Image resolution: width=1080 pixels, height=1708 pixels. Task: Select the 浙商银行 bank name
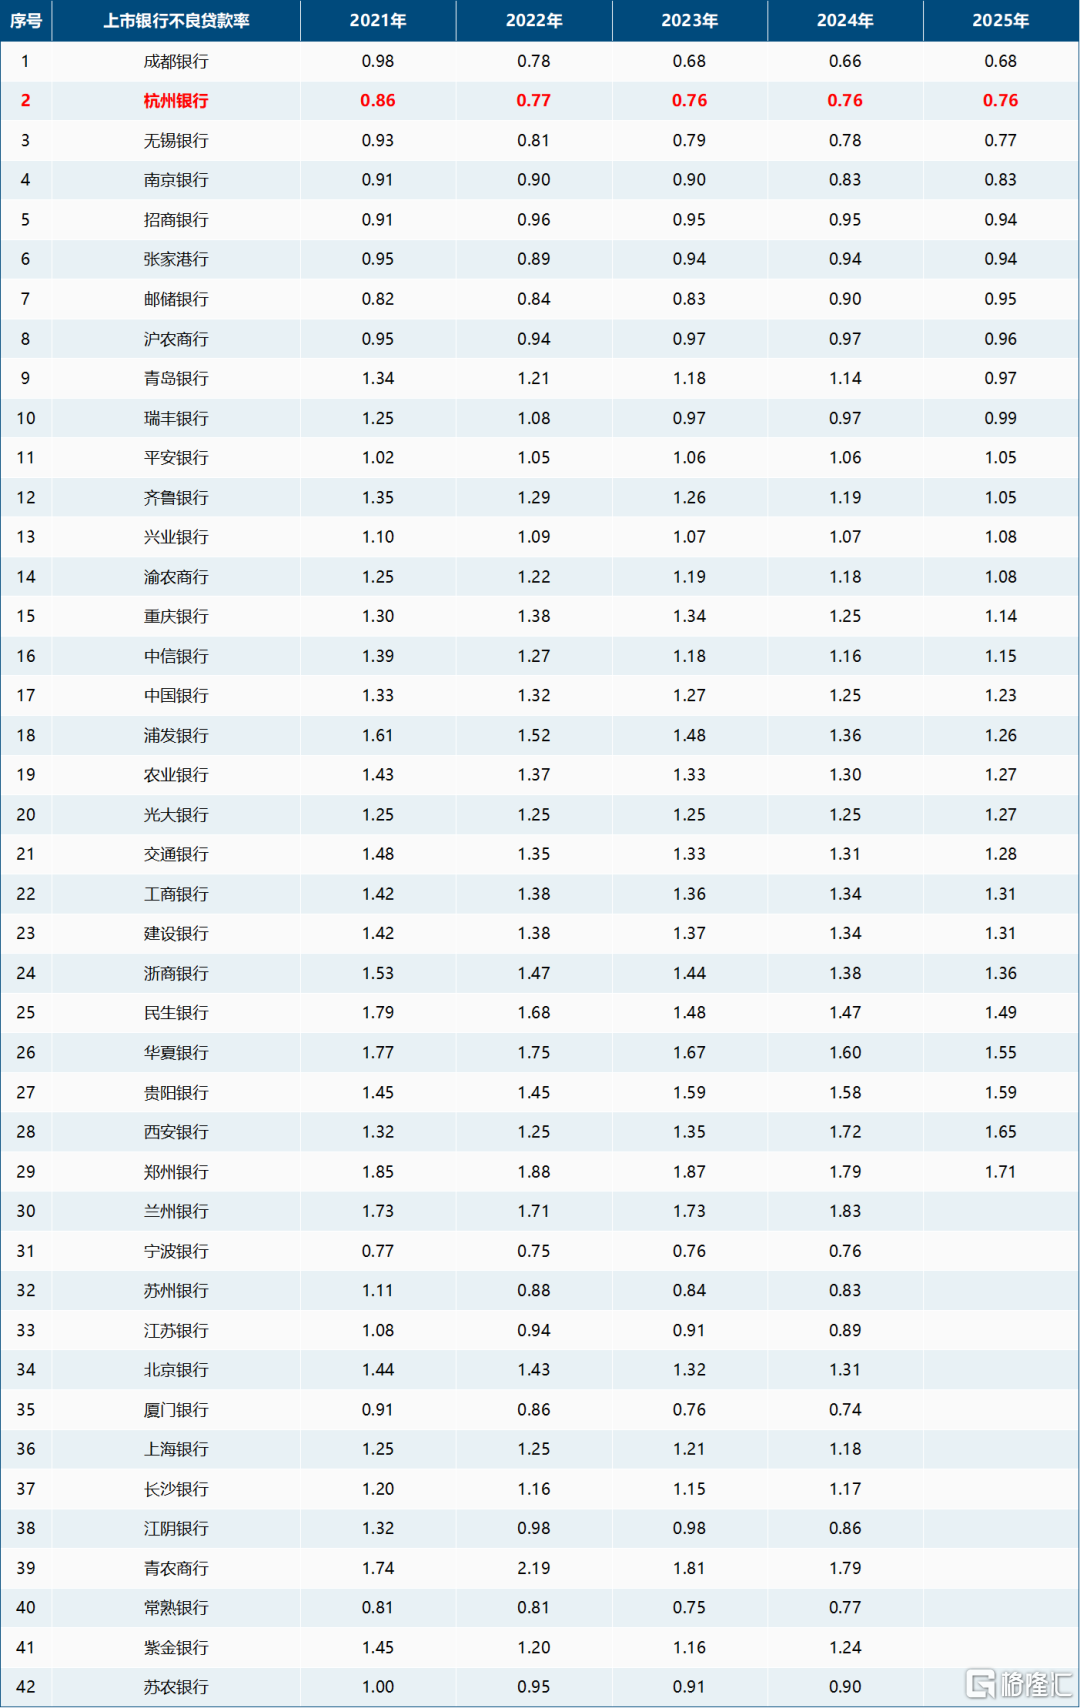[176, 973]
